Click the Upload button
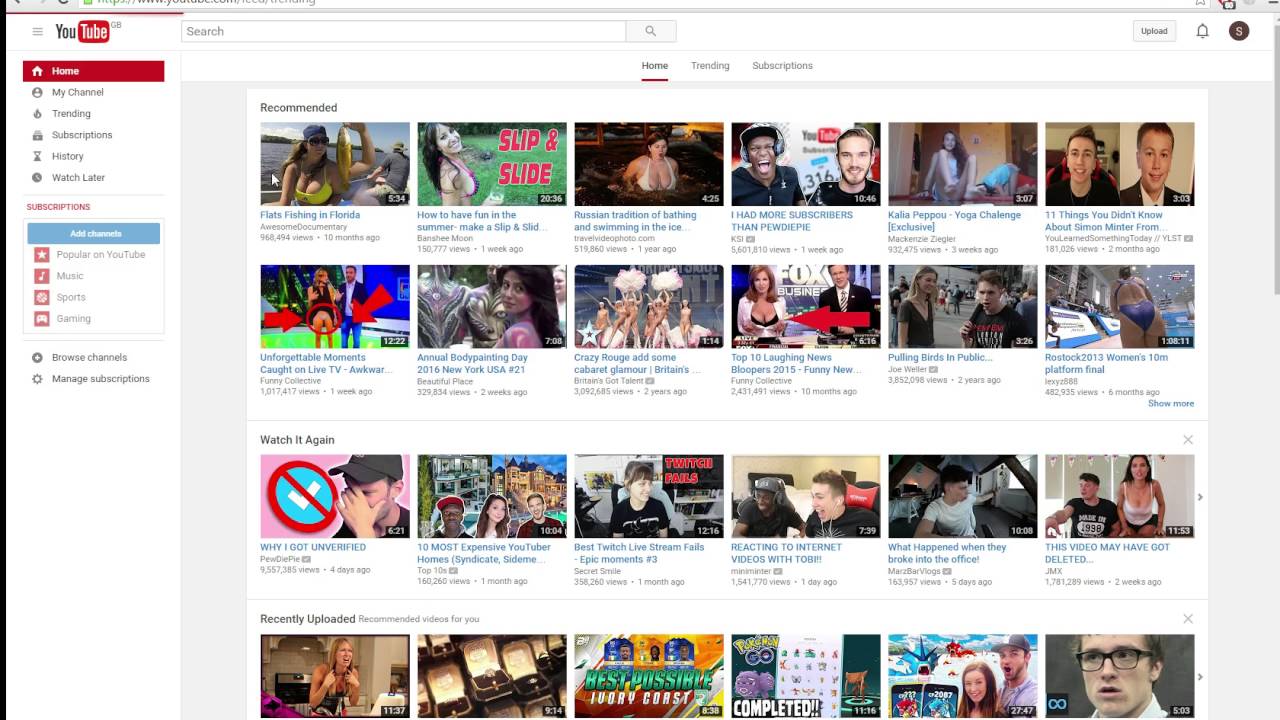 click(x=1154, y=31)
